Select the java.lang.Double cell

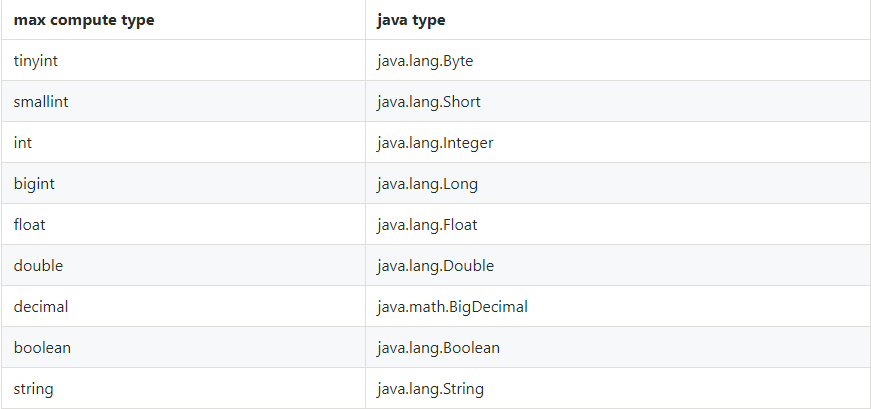[618, 265]
